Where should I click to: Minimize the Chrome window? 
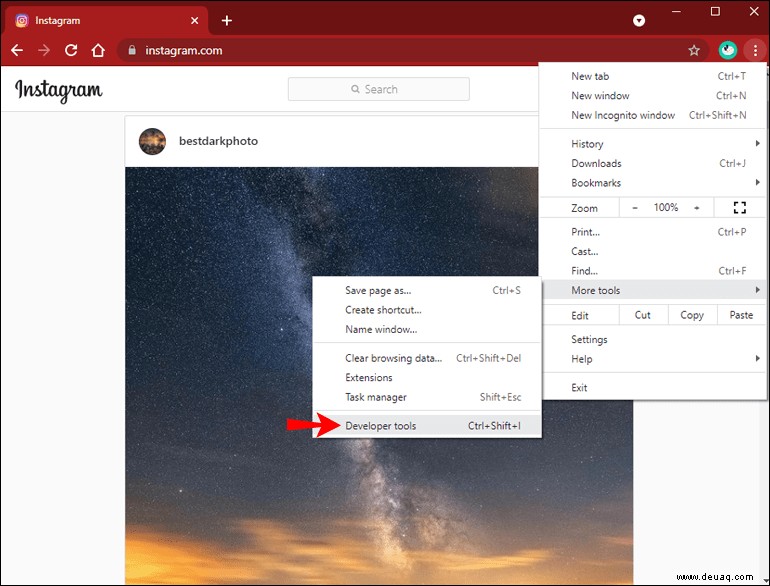tap(676, 11)
